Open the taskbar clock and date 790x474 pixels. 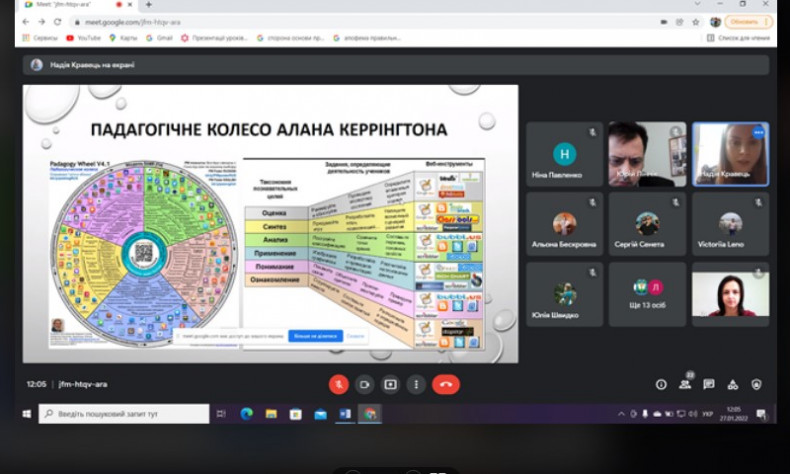point(734,414)
